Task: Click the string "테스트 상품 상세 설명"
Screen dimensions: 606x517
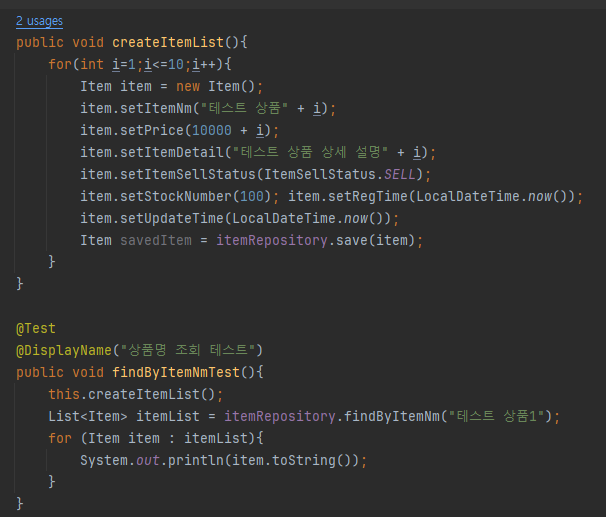Action: click(310, 152)
